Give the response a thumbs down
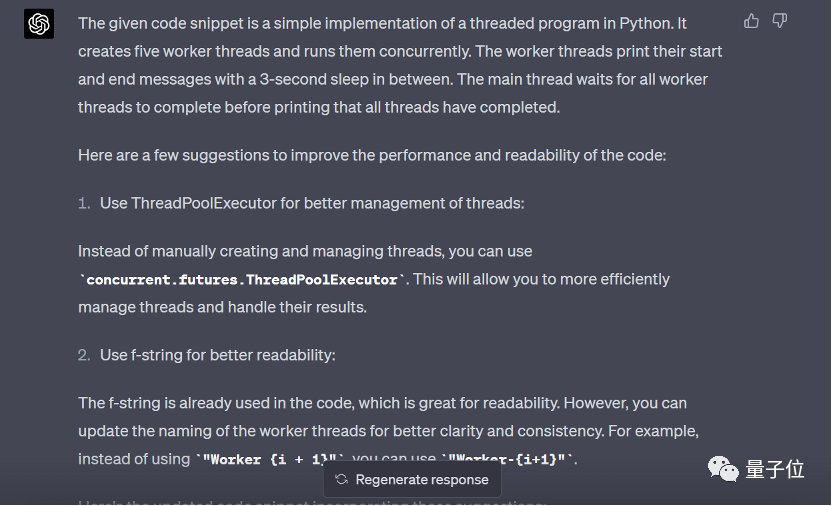832x506 pixels. click(x=779, y=21)
